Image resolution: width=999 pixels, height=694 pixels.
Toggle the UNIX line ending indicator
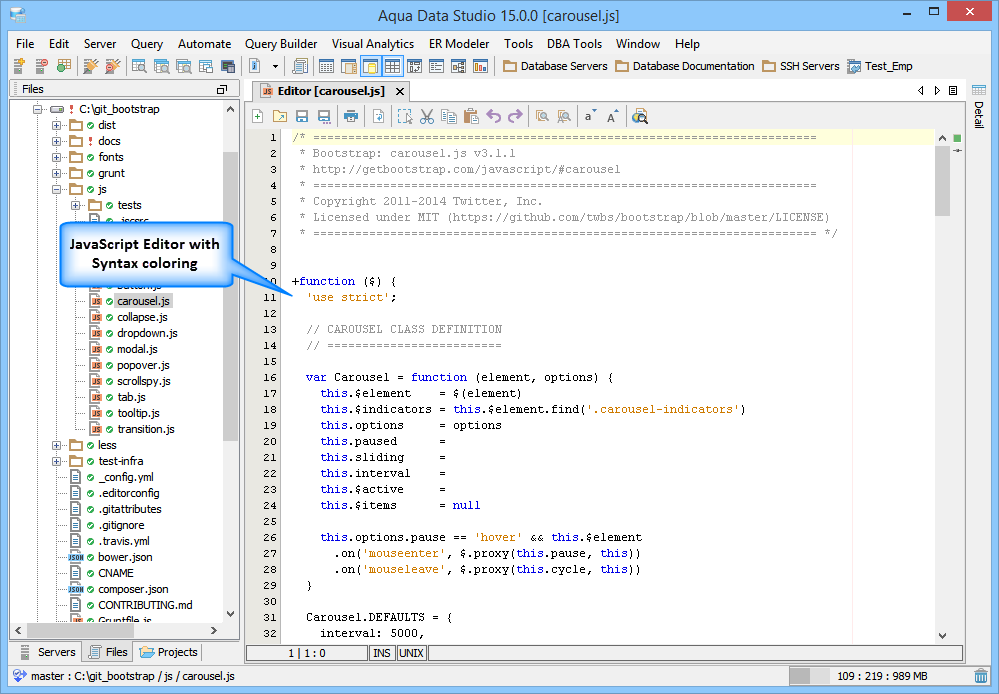click(x=411, y=653)
